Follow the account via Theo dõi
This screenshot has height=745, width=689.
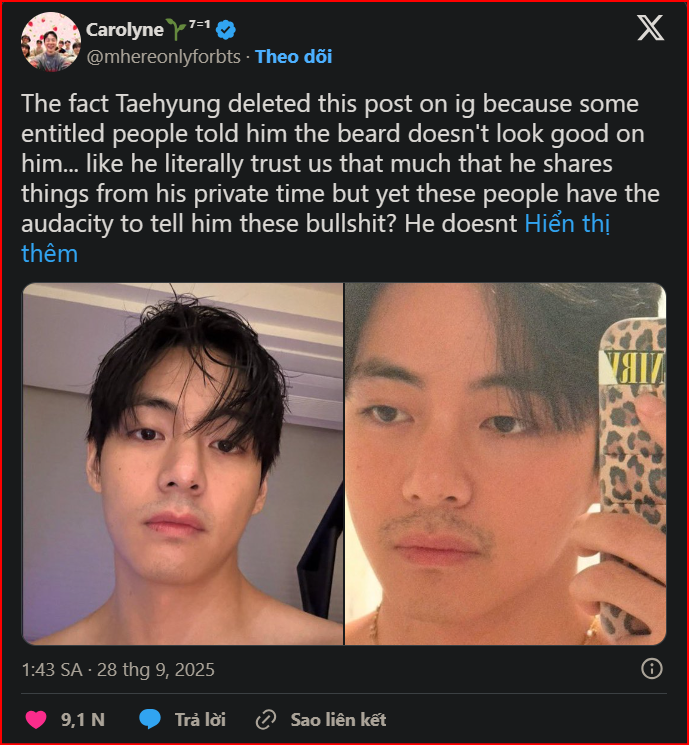(x=294, y=57)
